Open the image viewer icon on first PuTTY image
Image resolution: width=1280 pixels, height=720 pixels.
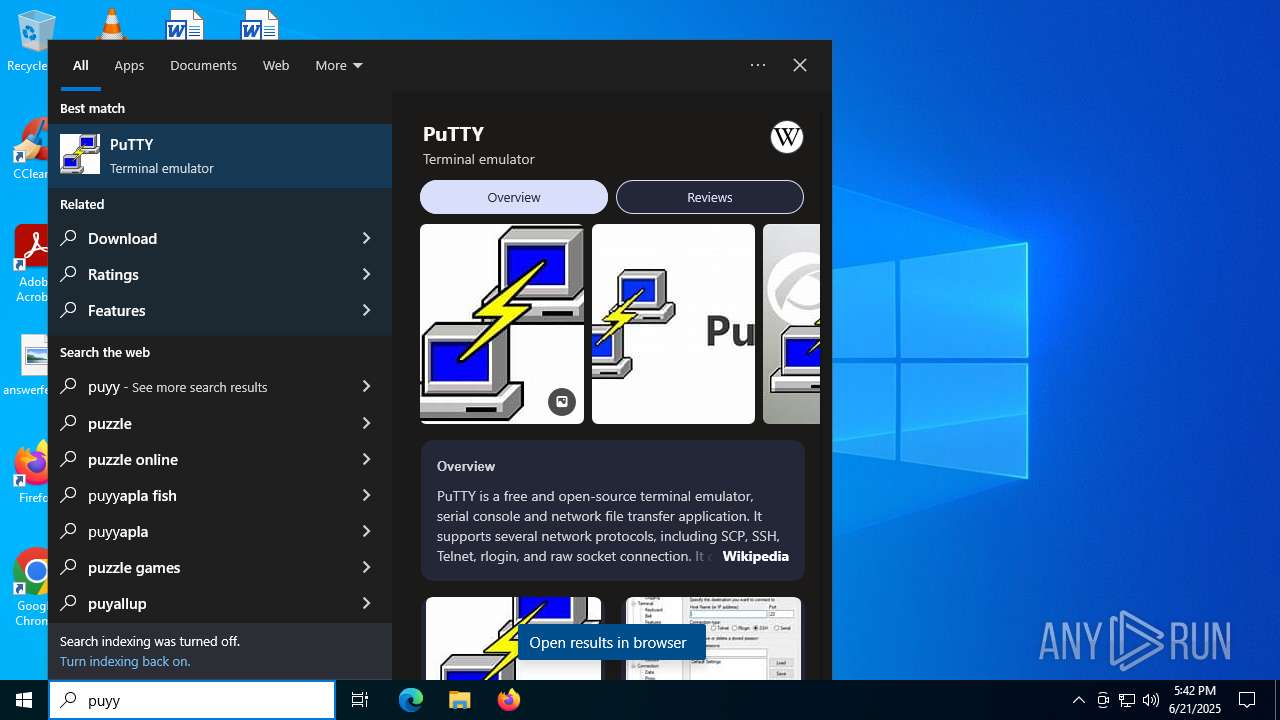[x=562, y=402]
